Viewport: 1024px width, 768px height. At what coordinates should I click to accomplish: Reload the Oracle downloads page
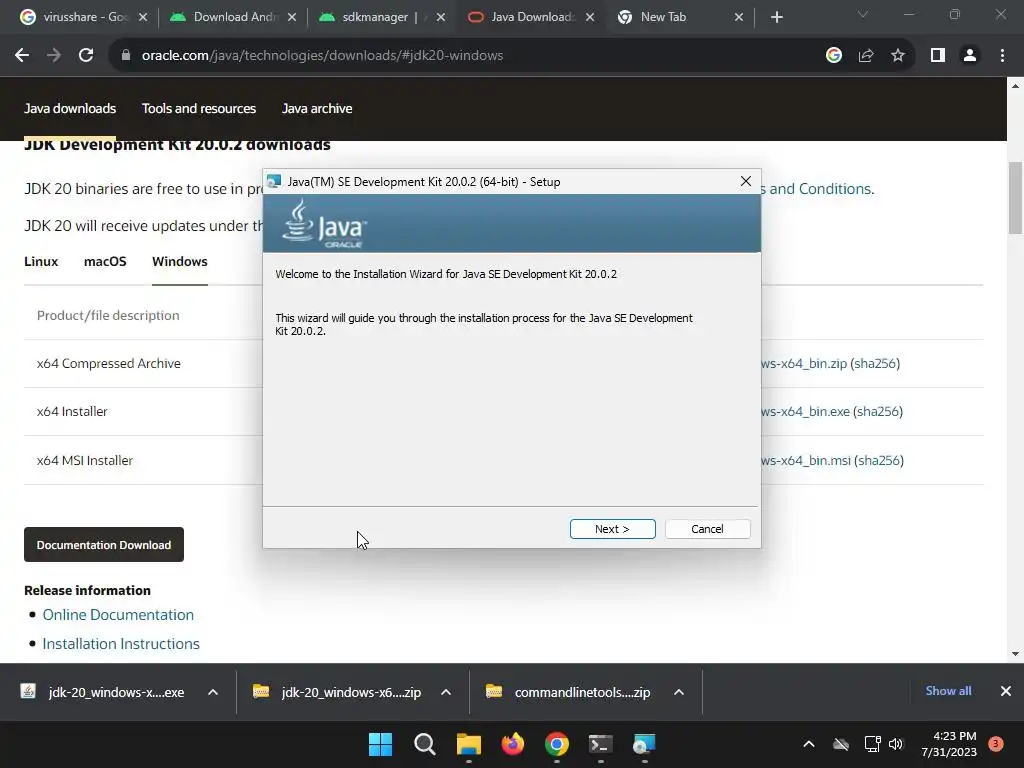(86, 56)
